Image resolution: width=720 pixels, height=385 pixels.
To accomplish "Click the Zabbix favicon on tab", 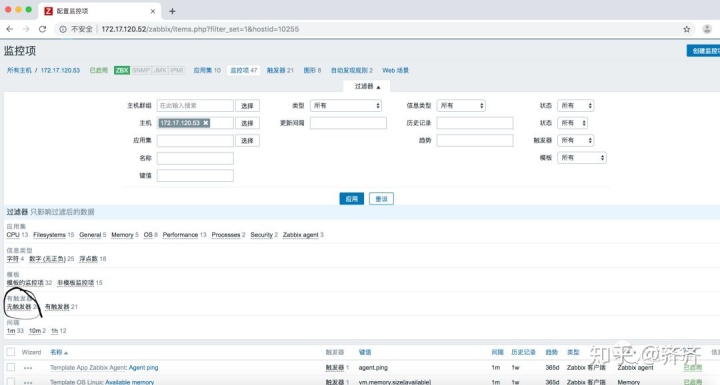I will click(x=48, y=11).
